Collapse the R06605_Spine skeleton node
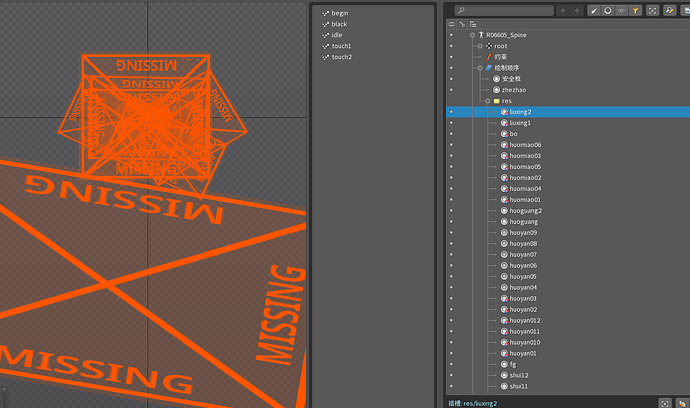The image size is (690, 408). click(x=471, y=35)
